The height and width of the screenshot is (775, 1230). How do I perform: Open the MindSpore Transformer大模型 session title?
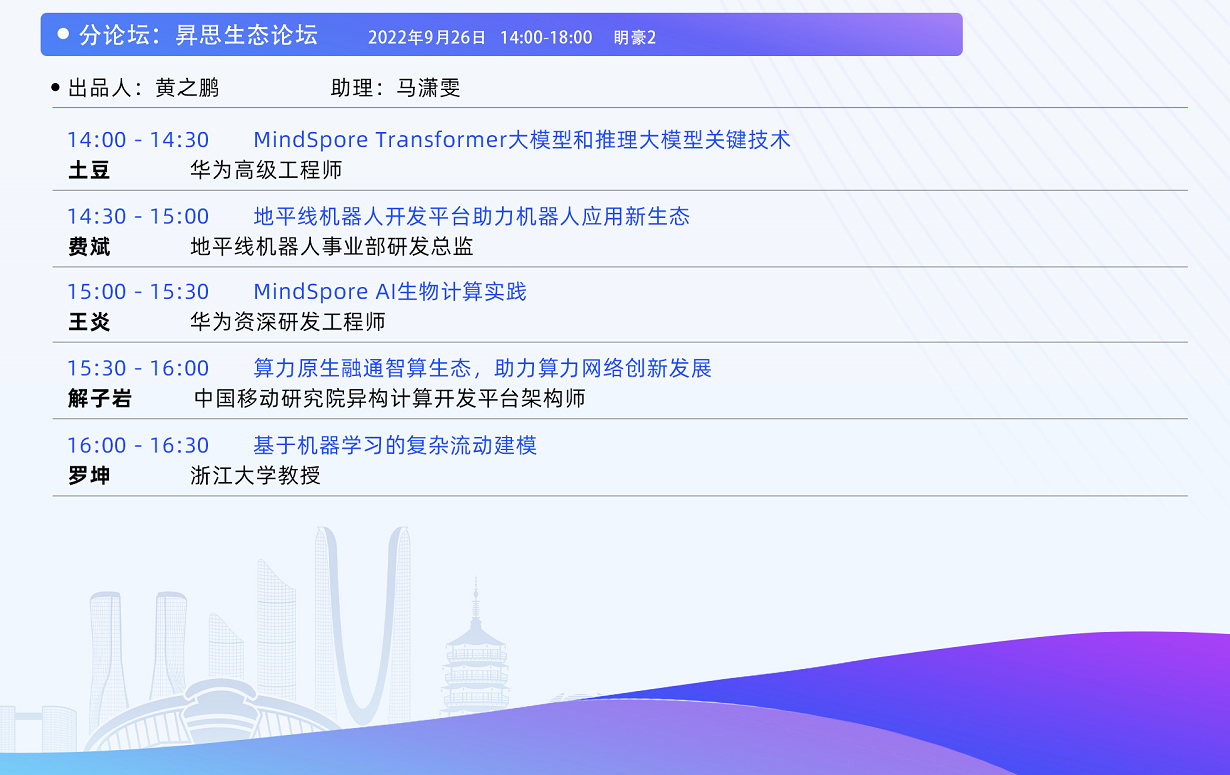[522, 140]
